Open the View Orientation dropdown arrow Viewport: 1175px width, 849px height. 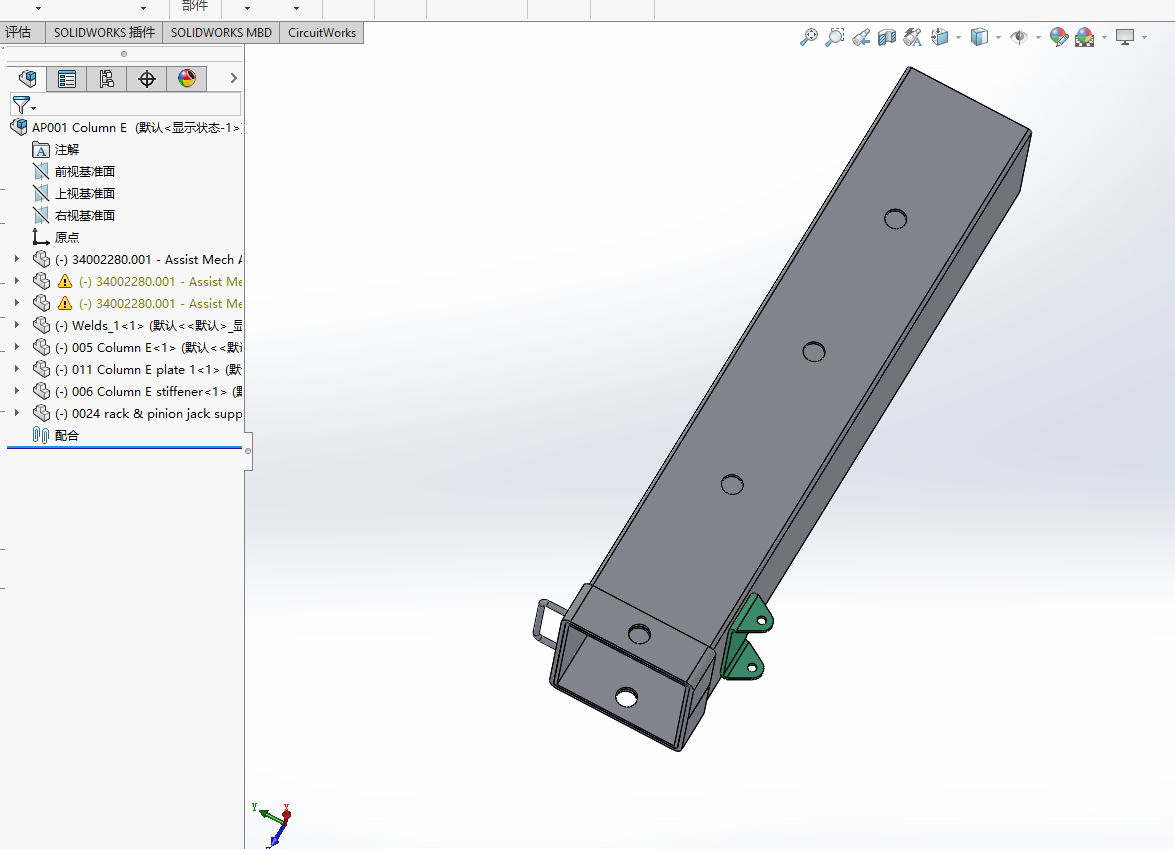tap(958, 37)
